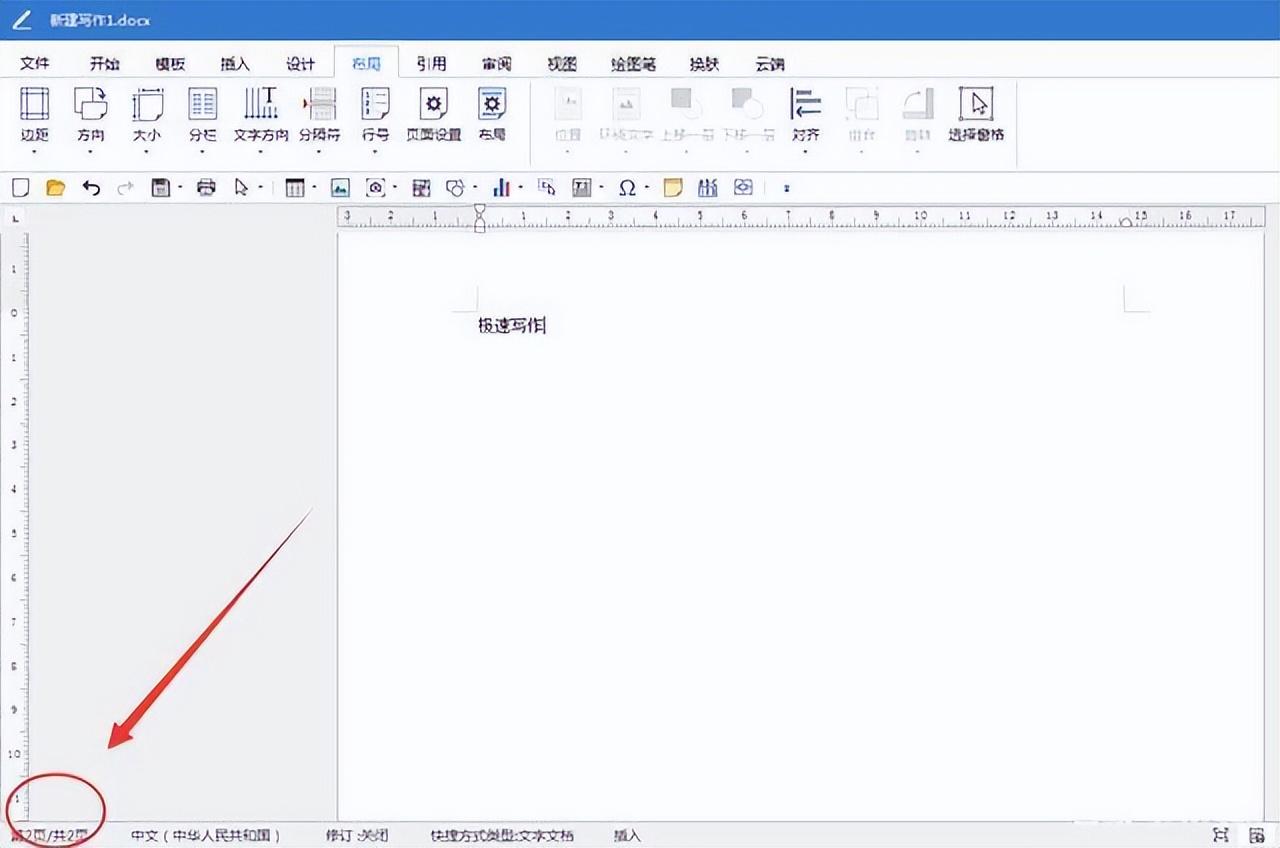Open the 边距 (margins) menu
The image size is (1280, 848).
click(x=35, y=118)
